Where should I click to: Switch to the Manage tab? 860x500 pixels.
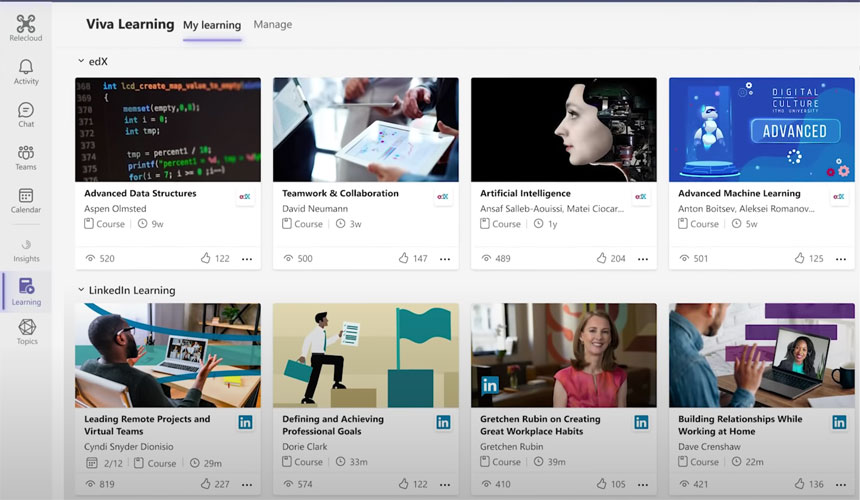pyautogui.click(x=273, y=24)
